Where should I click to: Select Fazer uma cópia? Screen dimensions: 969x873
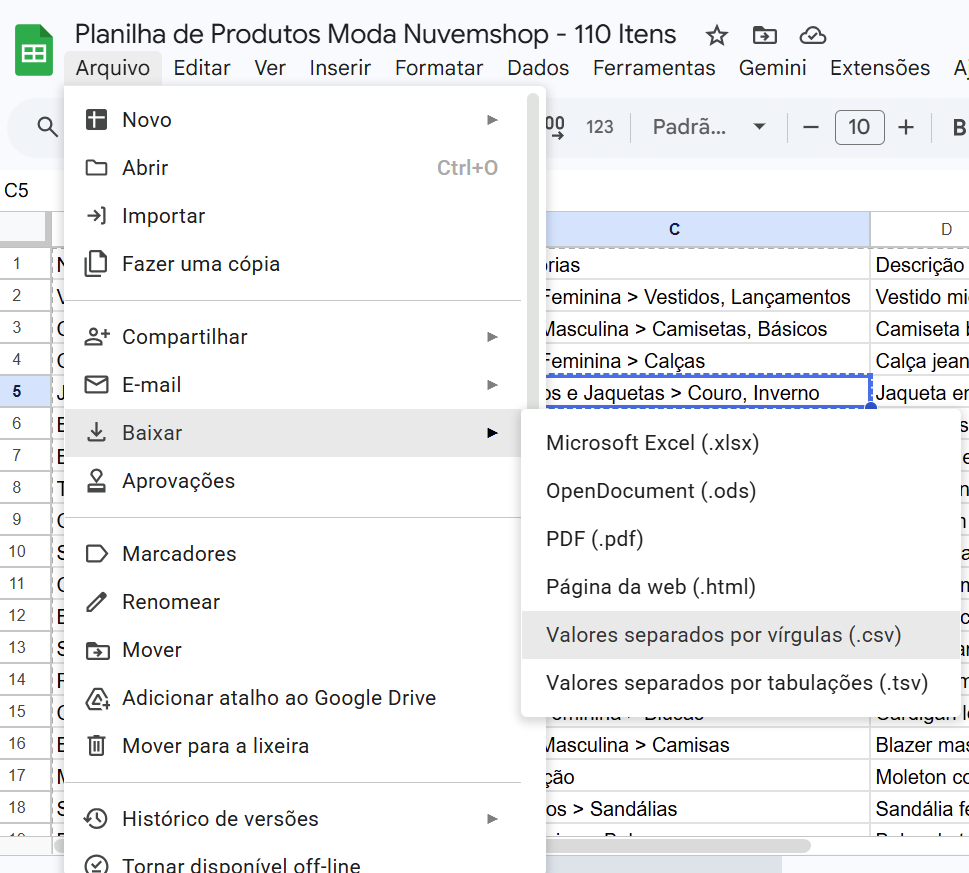(293, 264)
